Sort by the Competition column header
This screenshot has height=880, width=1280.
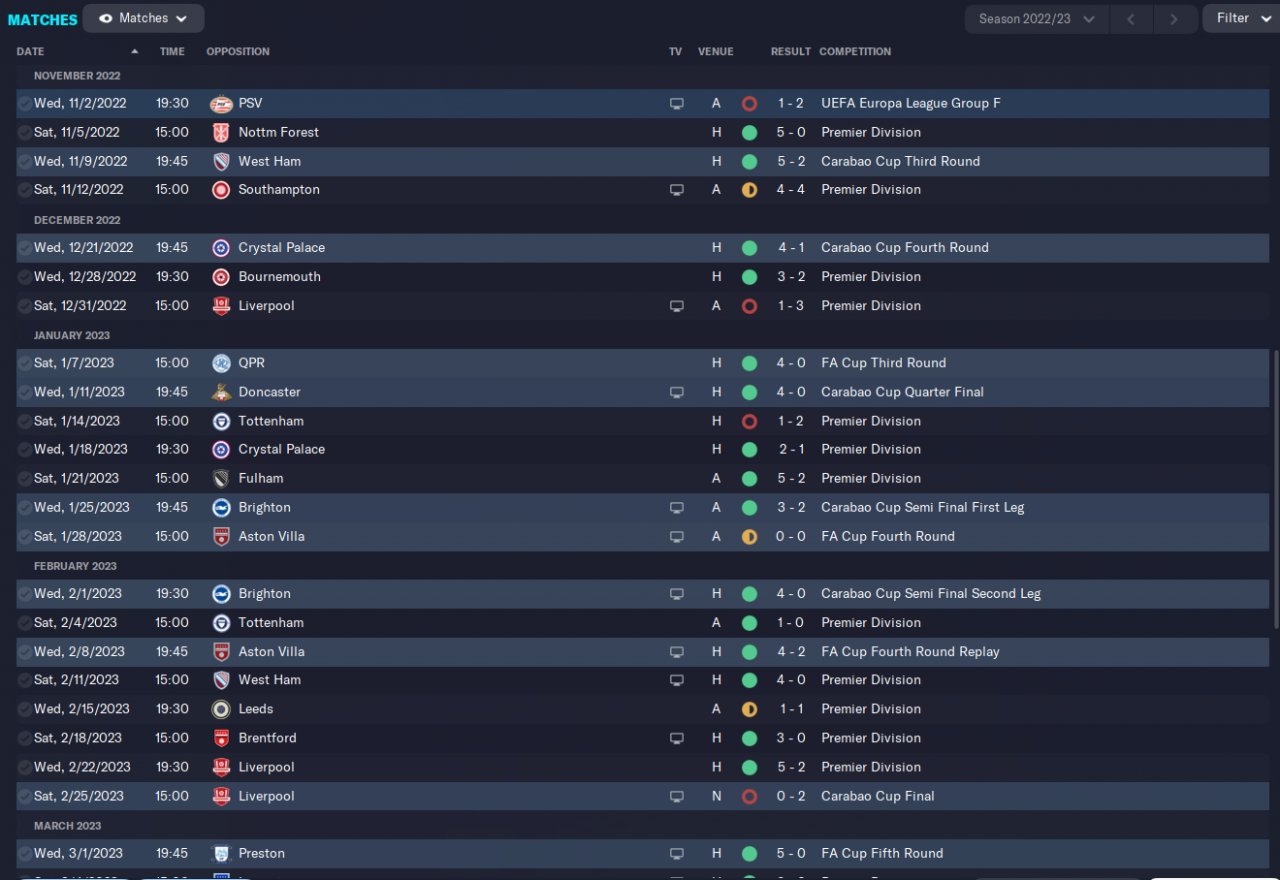pos(855,51)
